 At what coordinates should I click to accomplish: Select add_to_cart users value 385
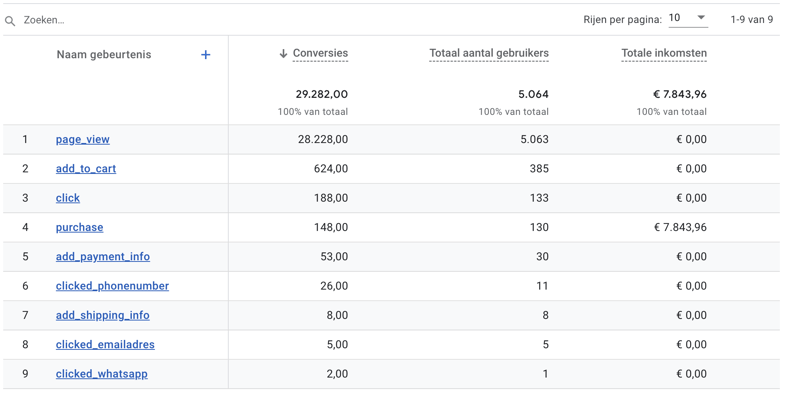(539, 169)
